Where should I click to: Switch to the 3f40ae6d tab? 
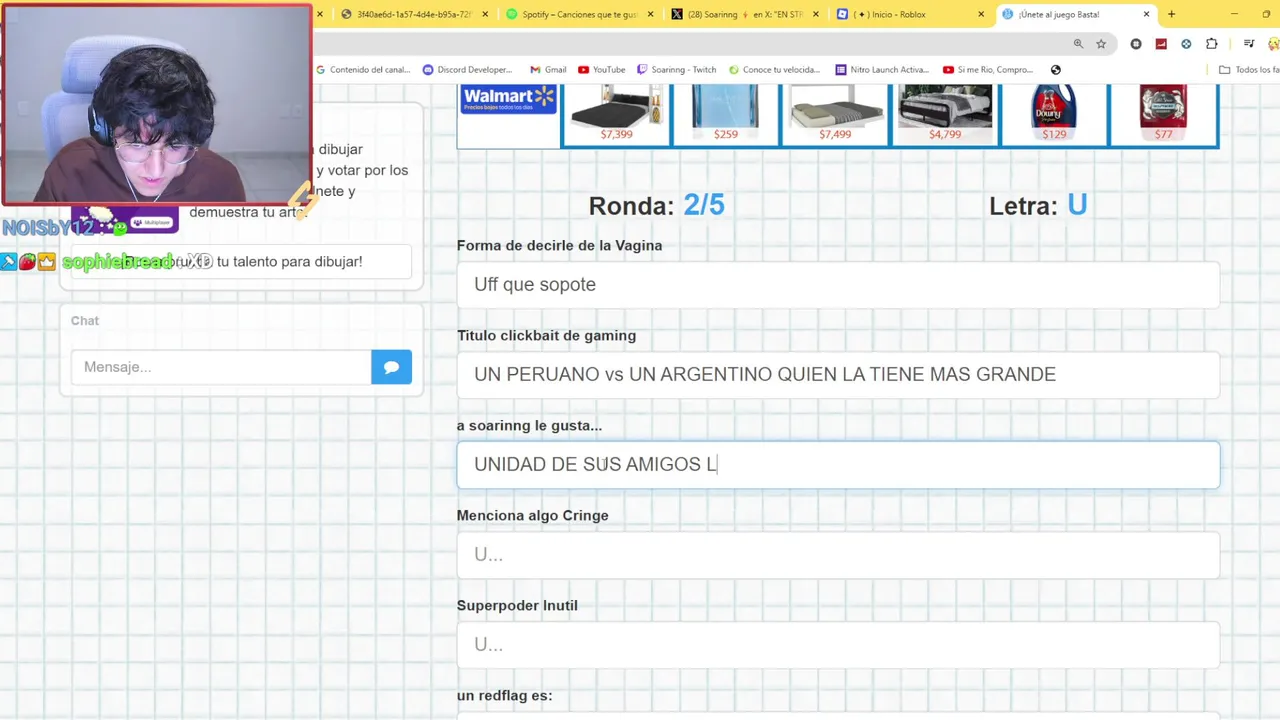pyautogui.click(x=408, y=14)
